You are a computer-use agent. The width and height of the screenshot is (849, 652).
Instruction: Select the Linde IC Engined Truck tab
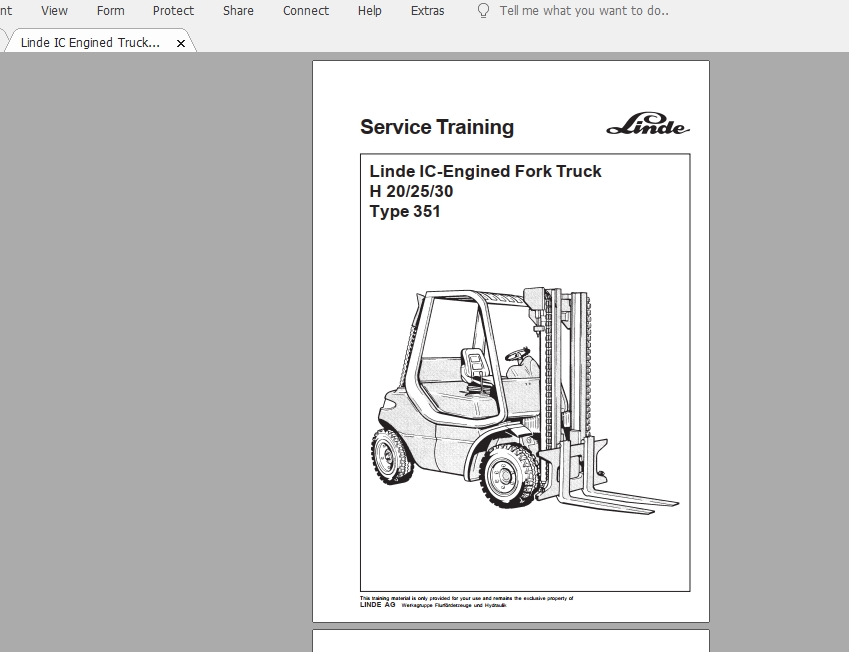pos(90,43)
